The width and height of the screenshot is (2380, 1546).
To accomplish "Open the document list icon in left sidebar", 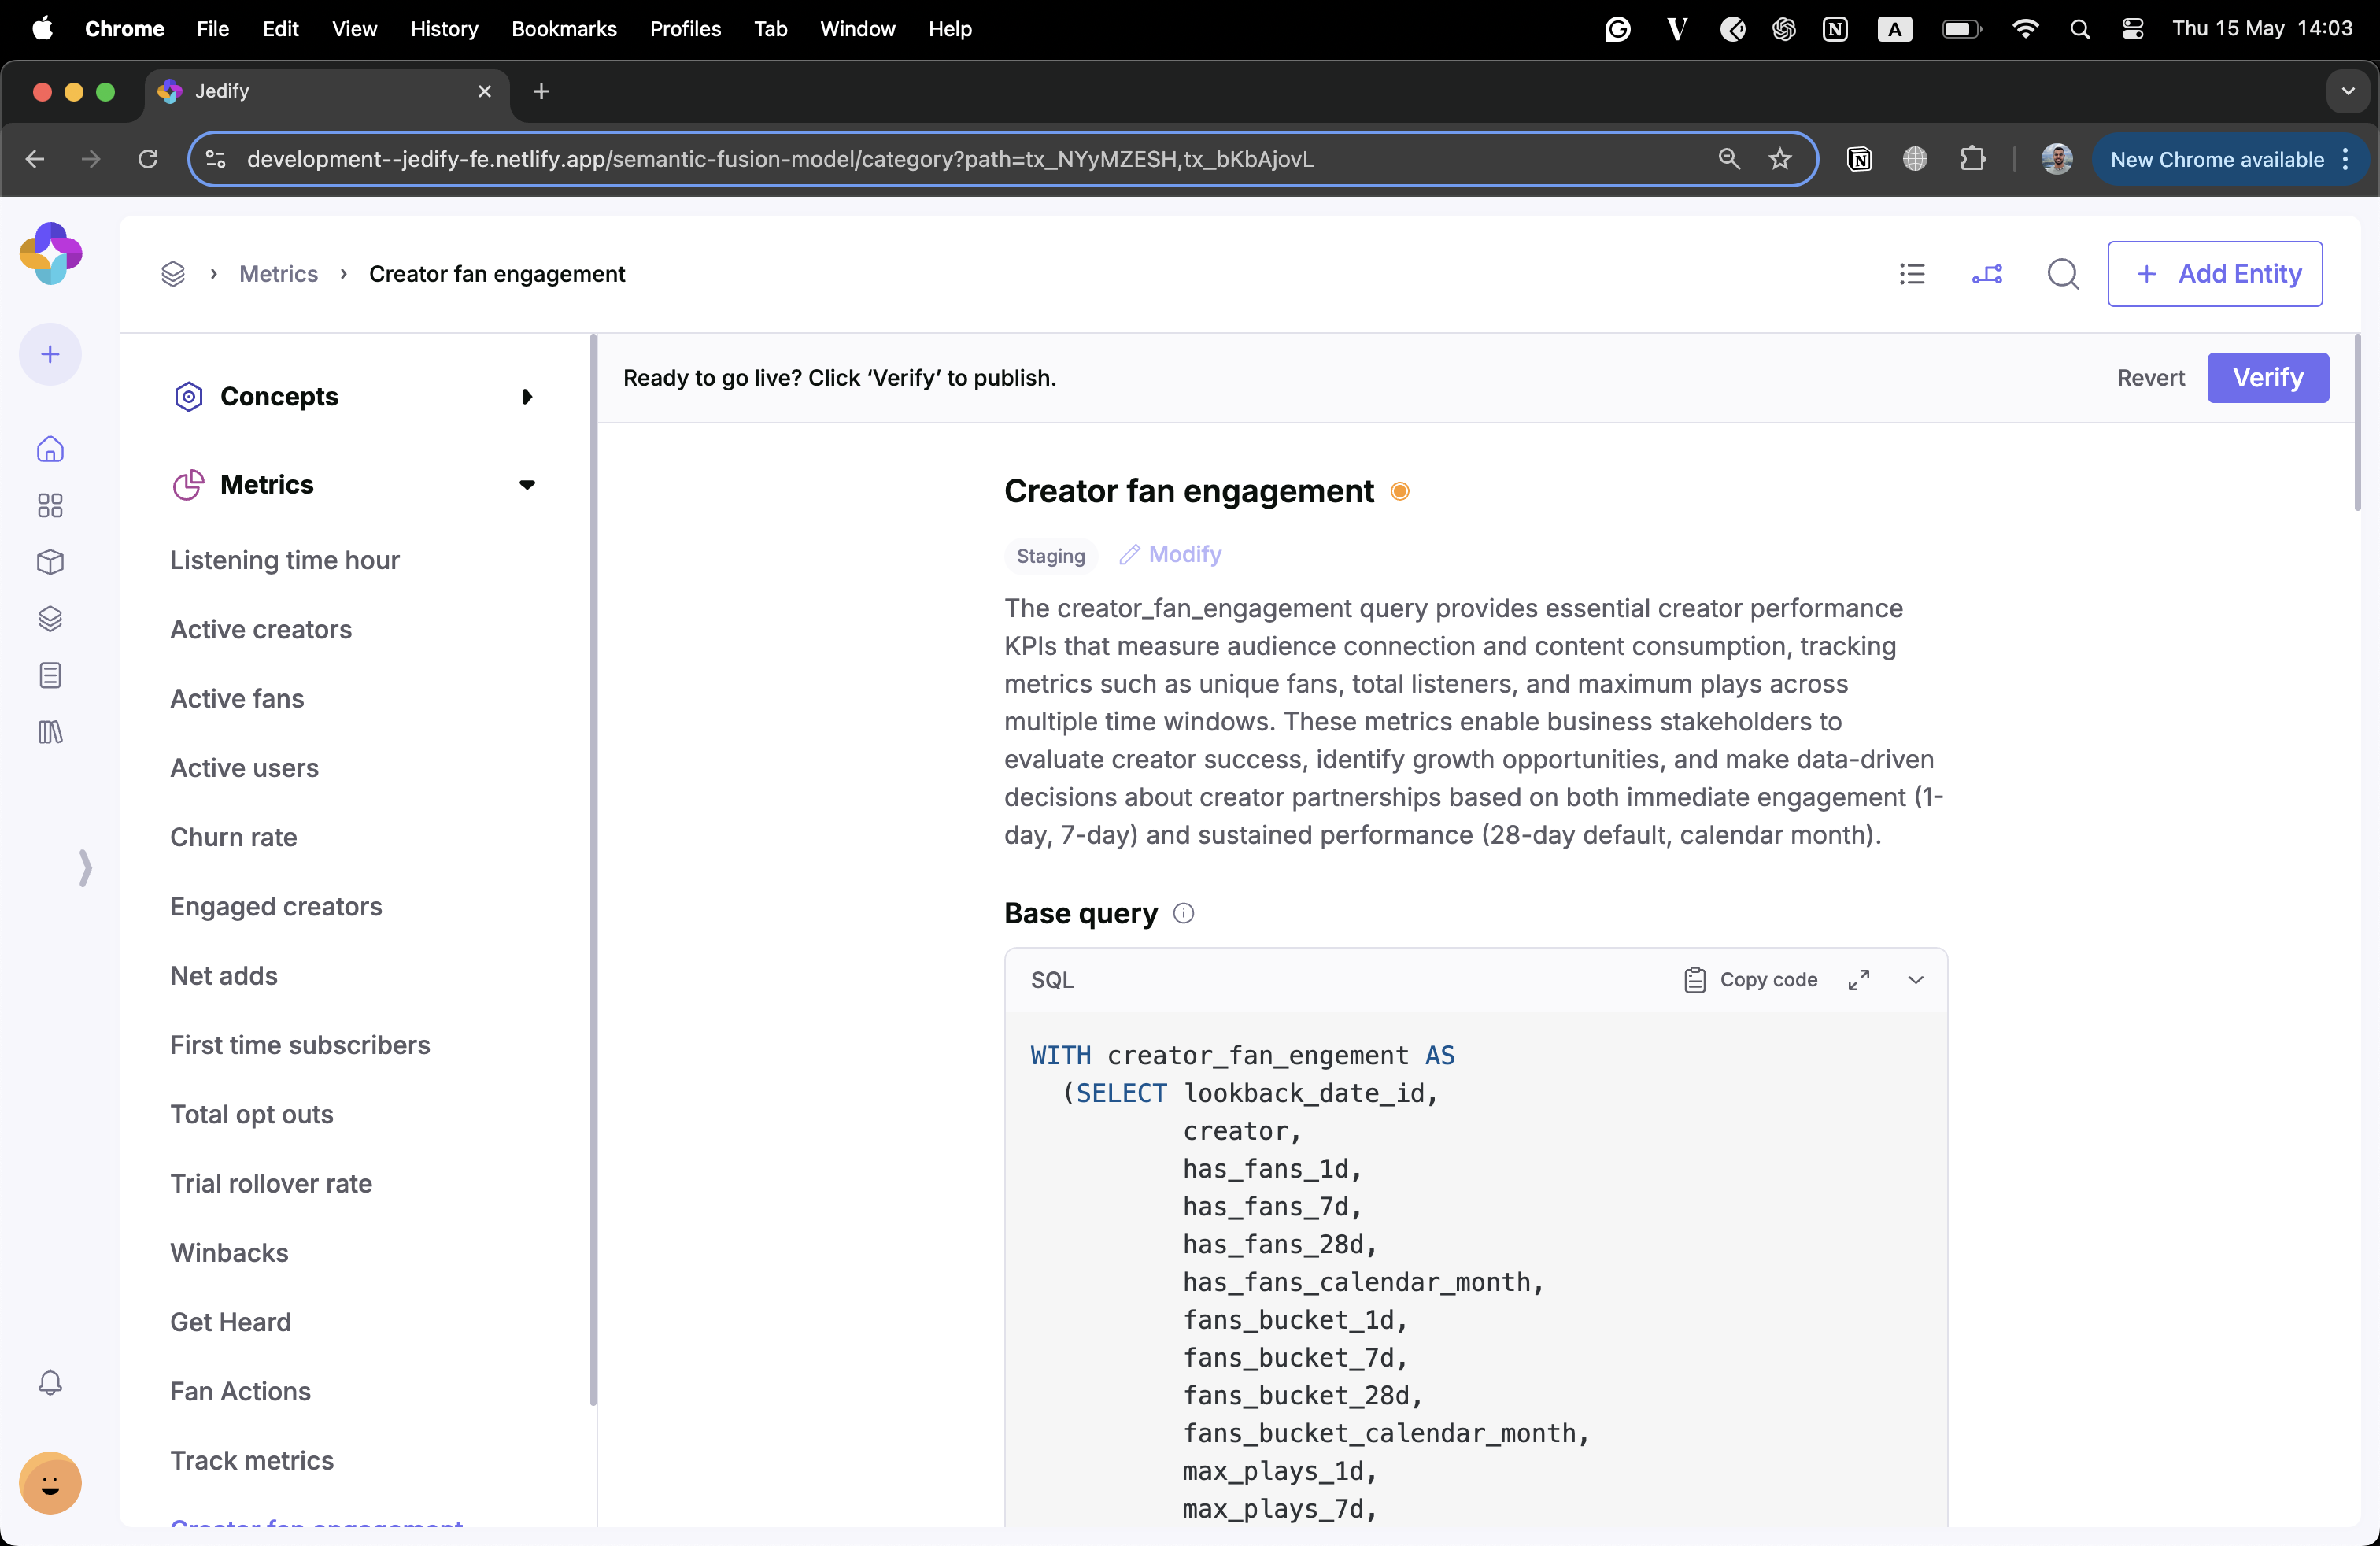I will (50, 675).
